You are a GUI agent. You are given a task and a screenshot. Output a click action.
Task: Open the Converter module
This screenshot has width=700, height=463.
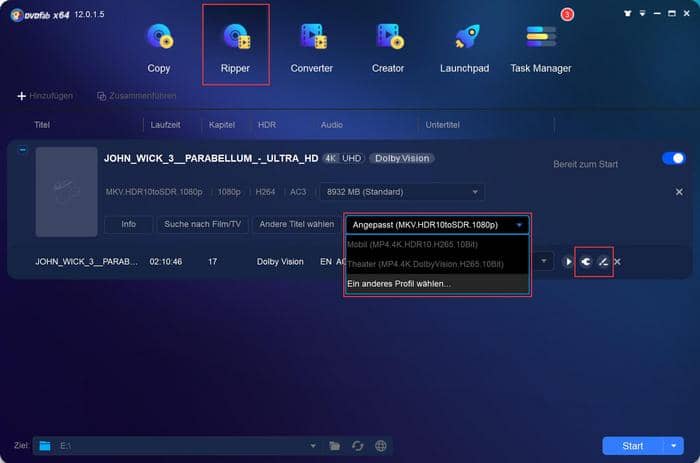pos(312,48)
